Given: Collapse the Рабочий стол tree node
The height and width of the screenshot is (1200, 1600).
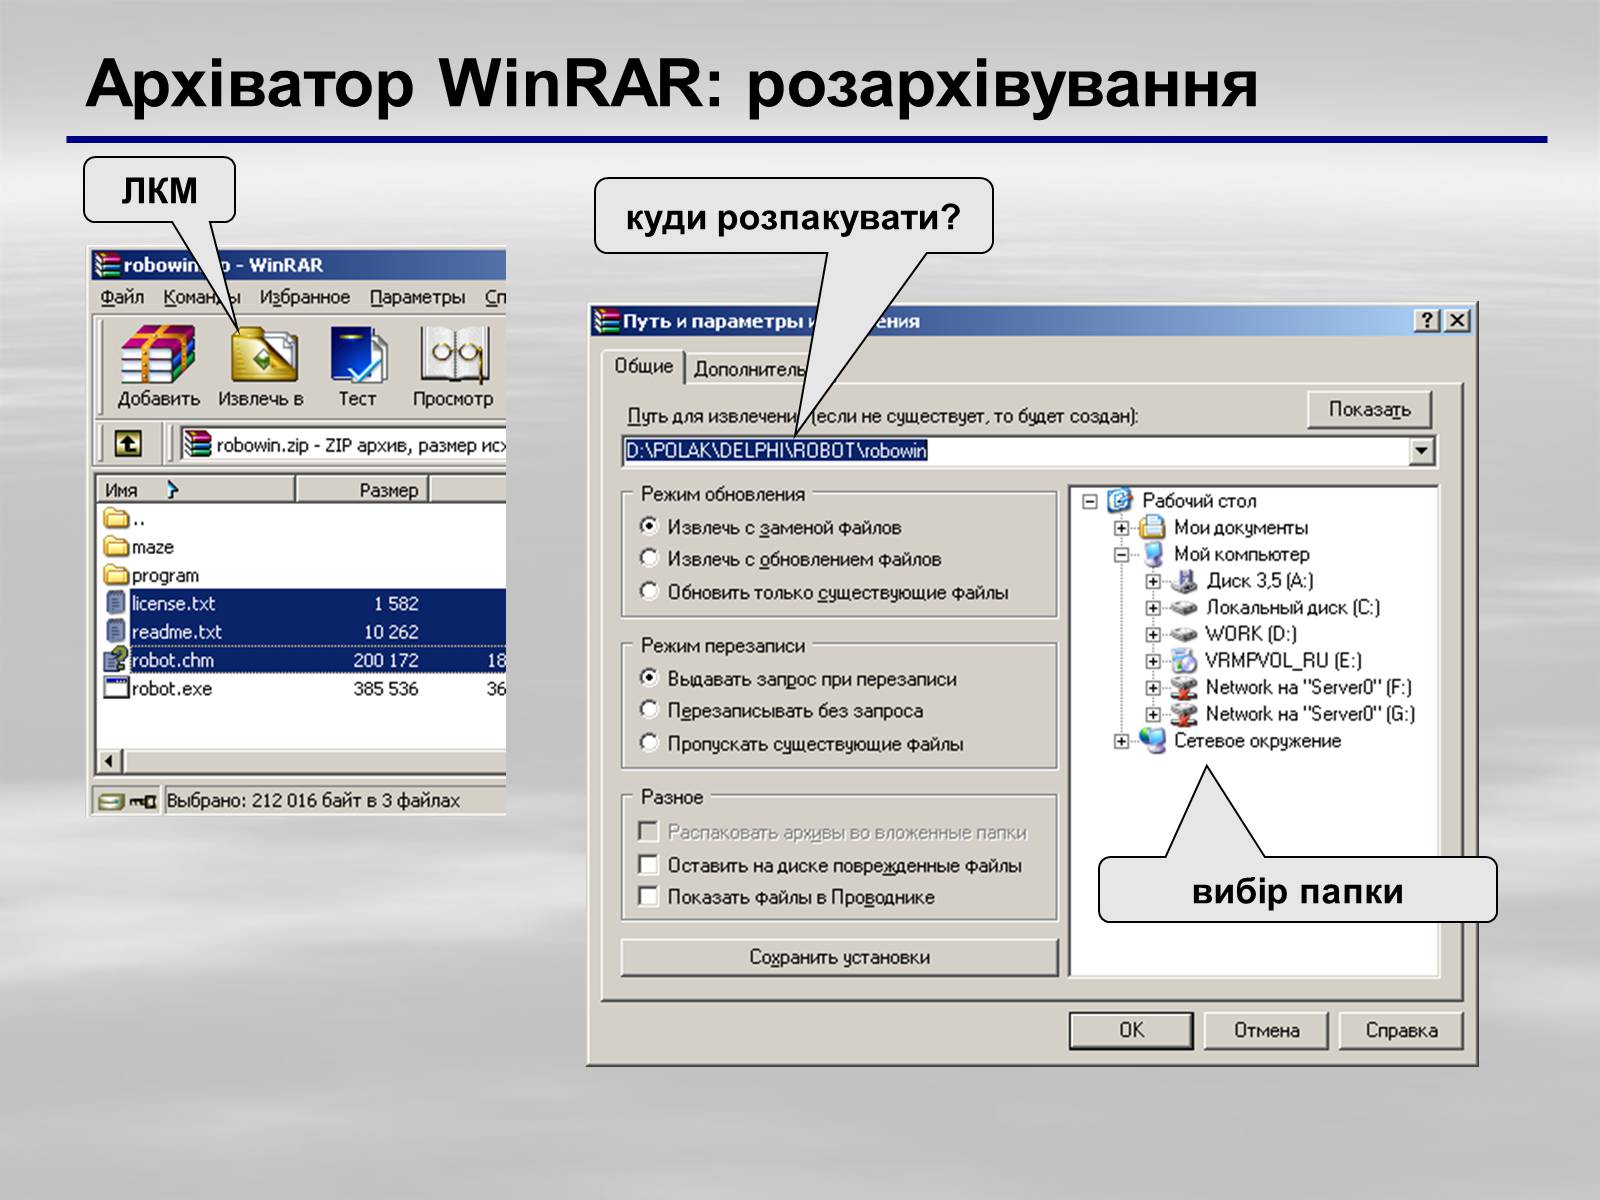Looking at the screenshot, I should tap(1090, 501).
